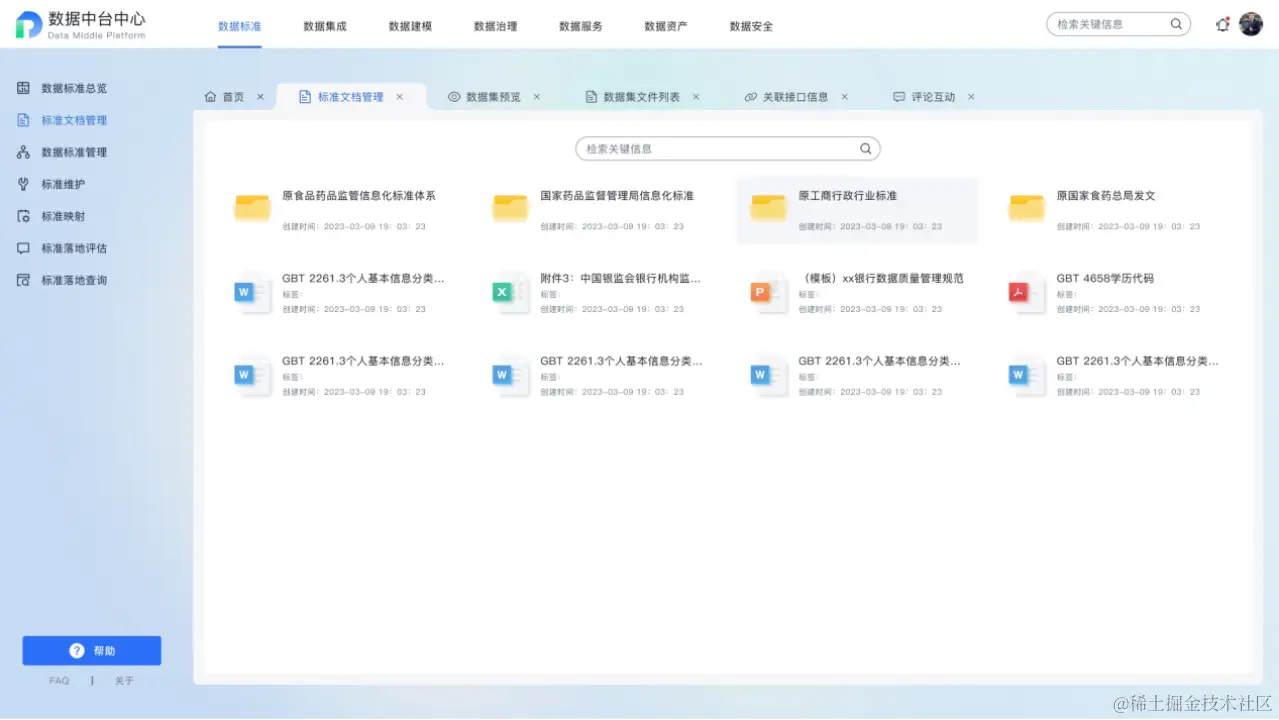Open the 原食品药品监管信息化标准体系 folder icon
1279x720 pixels.
251,208
